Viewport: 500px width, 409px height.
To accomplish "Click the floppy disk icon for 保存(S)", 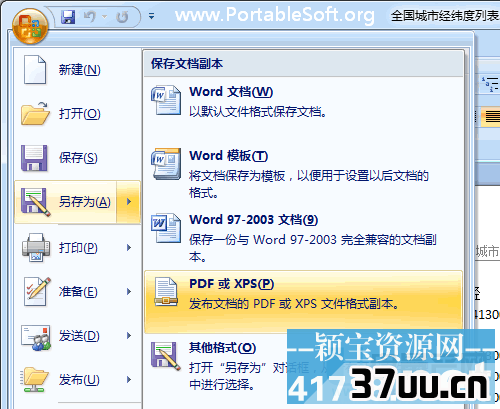I will pyautogui.click(x=34, y=158).
